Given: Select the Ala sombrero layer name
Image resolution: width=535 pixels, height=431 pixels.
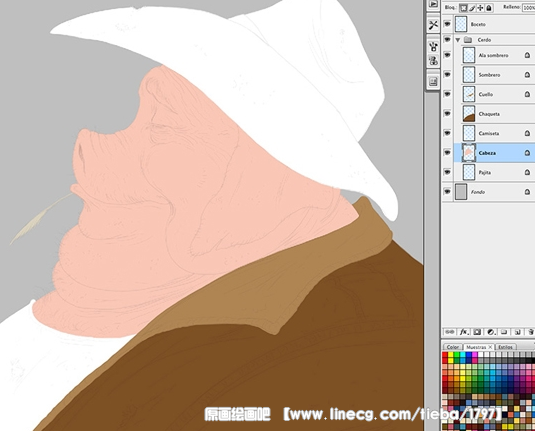Looking at the screenshot, I should tap(493, 55).
